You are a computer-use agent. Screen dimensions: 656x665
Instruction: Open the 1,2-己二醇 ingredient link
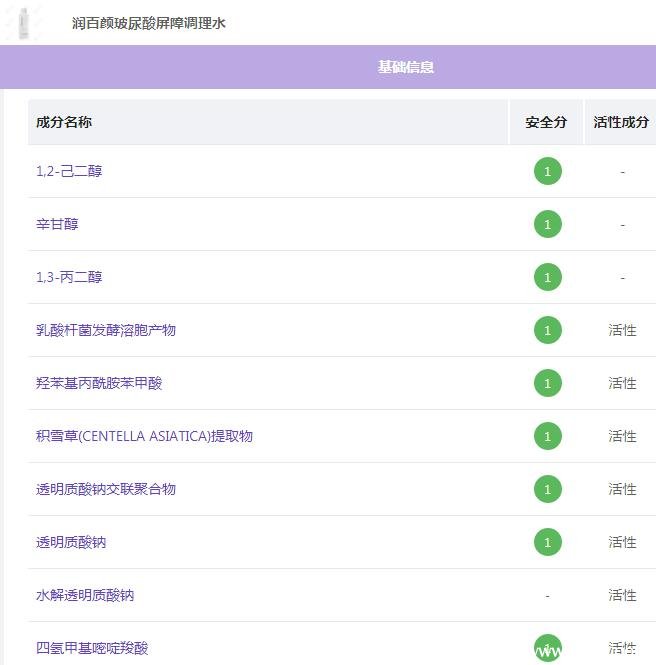(69, 171)
